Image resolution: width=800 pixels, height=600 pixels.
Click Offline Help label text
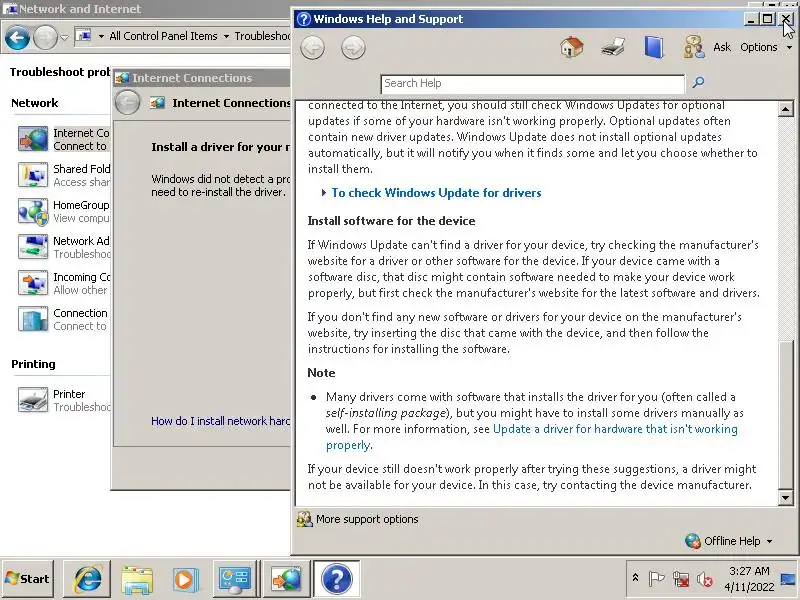(732, 541)
